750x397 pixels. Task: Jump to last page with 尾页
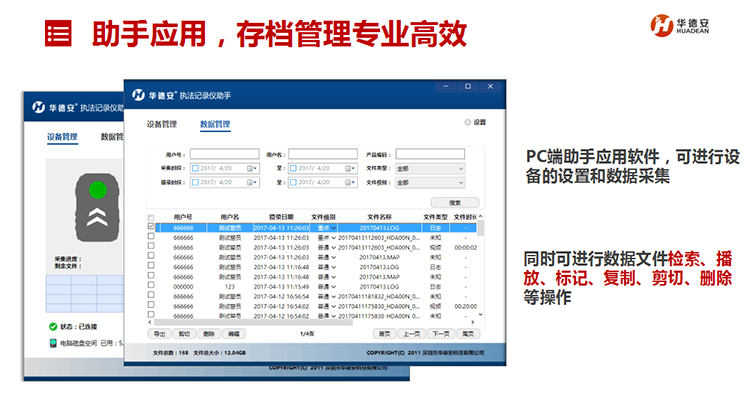click(x=468, y=334)
